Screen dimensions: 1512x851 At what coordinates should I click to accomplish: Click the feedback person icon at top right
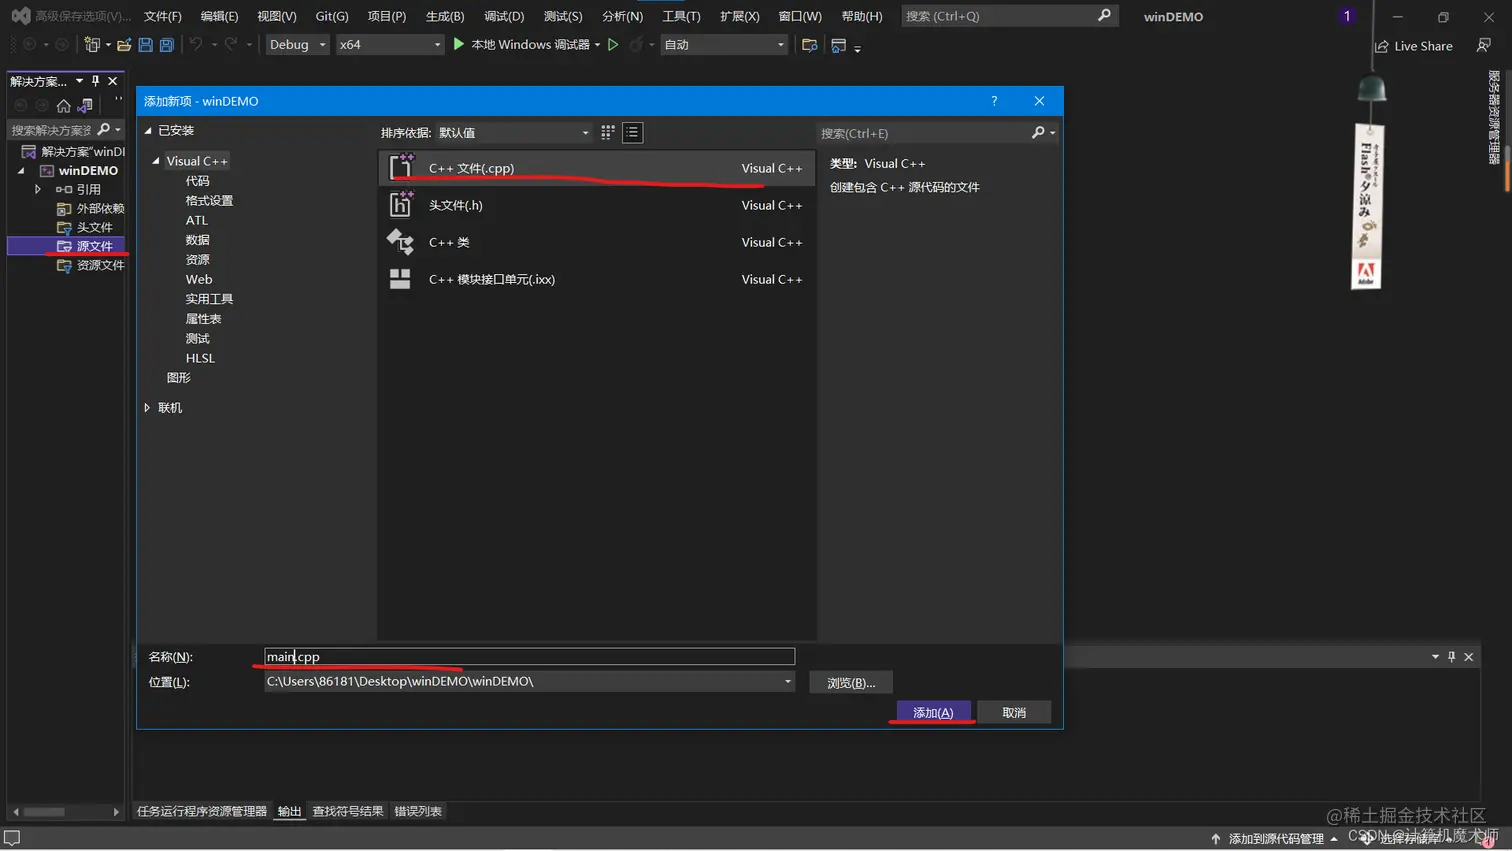(1484, 45)
